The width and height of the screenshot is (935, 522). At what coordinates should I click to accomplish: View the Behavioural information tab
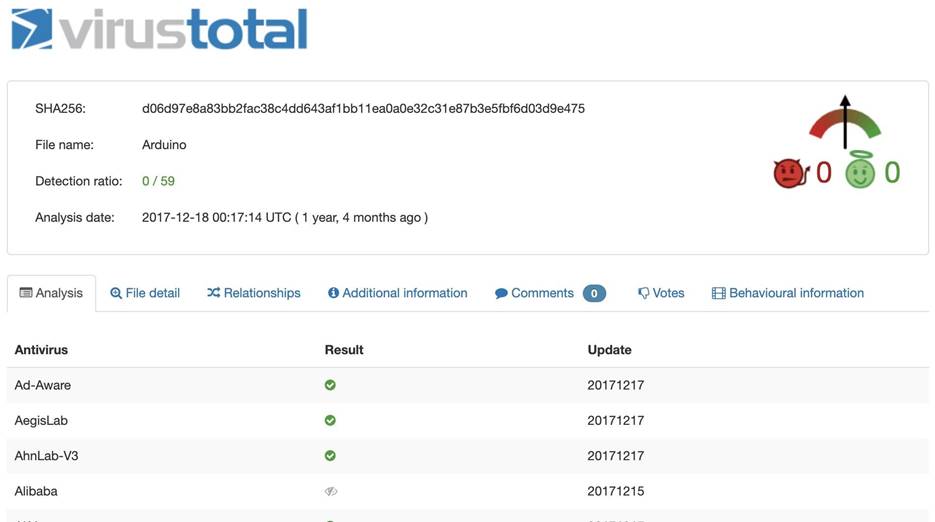click(x=787, y=293)
